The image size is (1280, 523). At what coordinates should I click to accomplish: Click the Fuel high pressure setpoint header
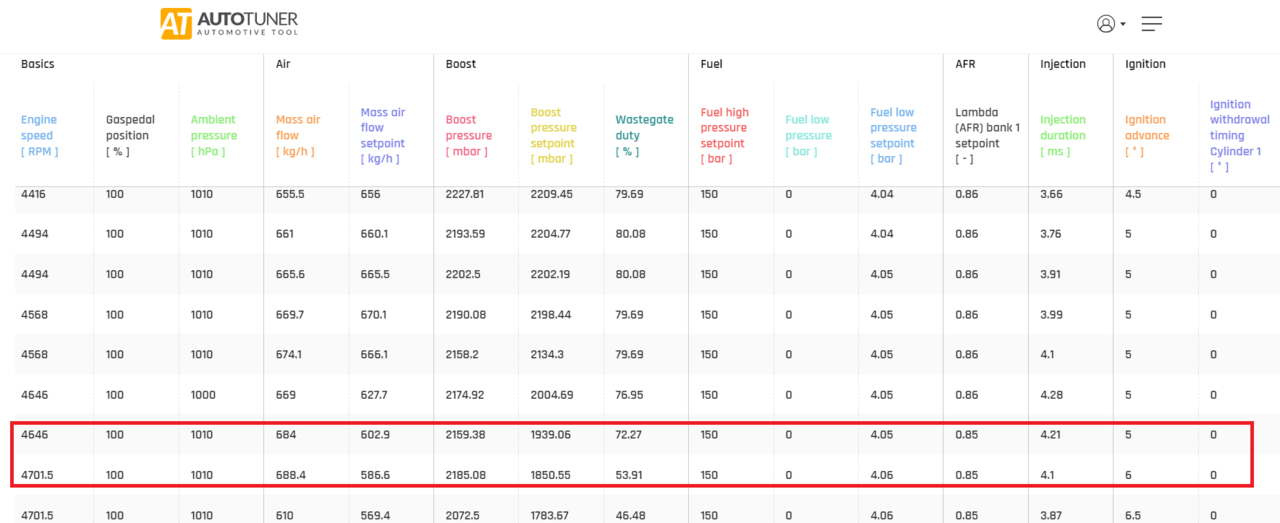click(725, 135)
